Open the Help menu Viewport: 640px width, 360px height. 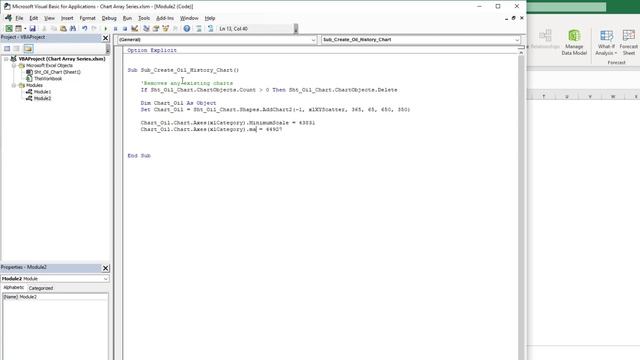[x=210, y=18]
